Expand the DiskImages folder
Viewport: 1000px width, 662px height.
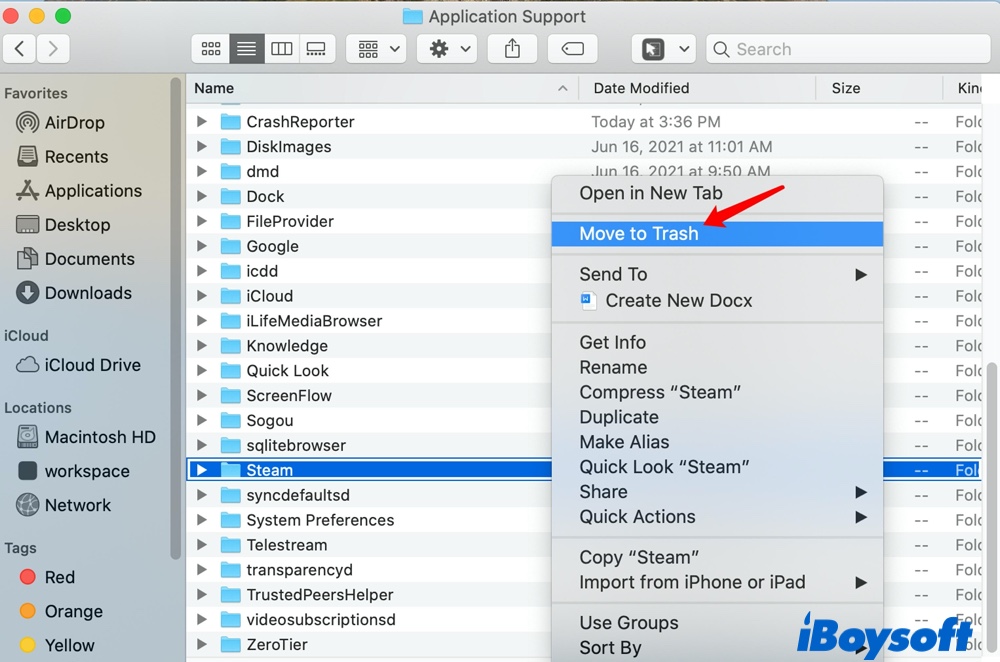coord(202,146)
